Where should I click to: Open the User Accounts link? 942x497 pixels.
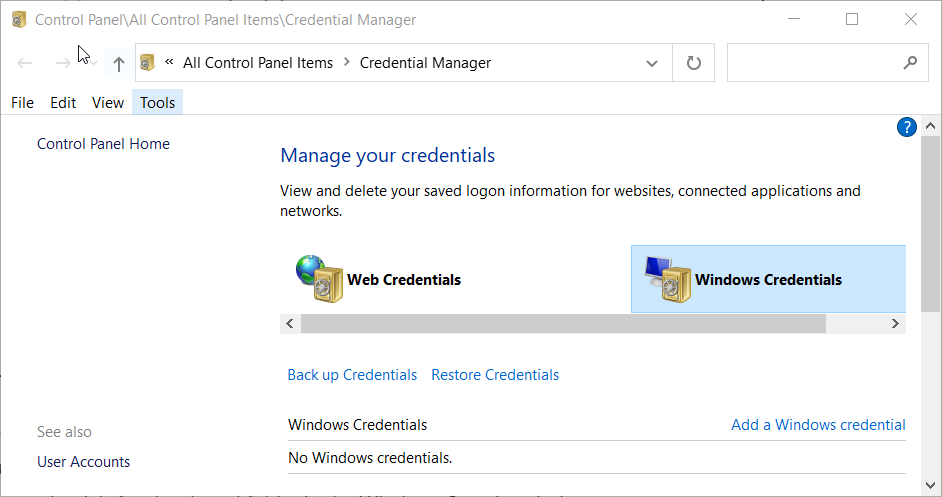pos(84,462)
